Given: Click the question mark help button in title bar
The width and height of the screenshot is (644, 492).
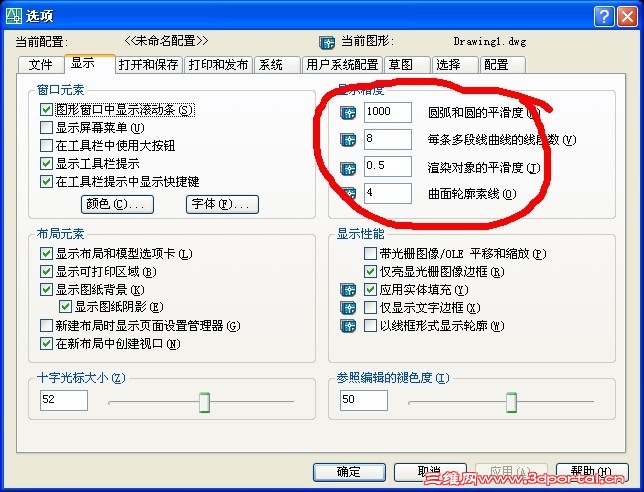Looking at the screenshot, I should coord(604,16).
